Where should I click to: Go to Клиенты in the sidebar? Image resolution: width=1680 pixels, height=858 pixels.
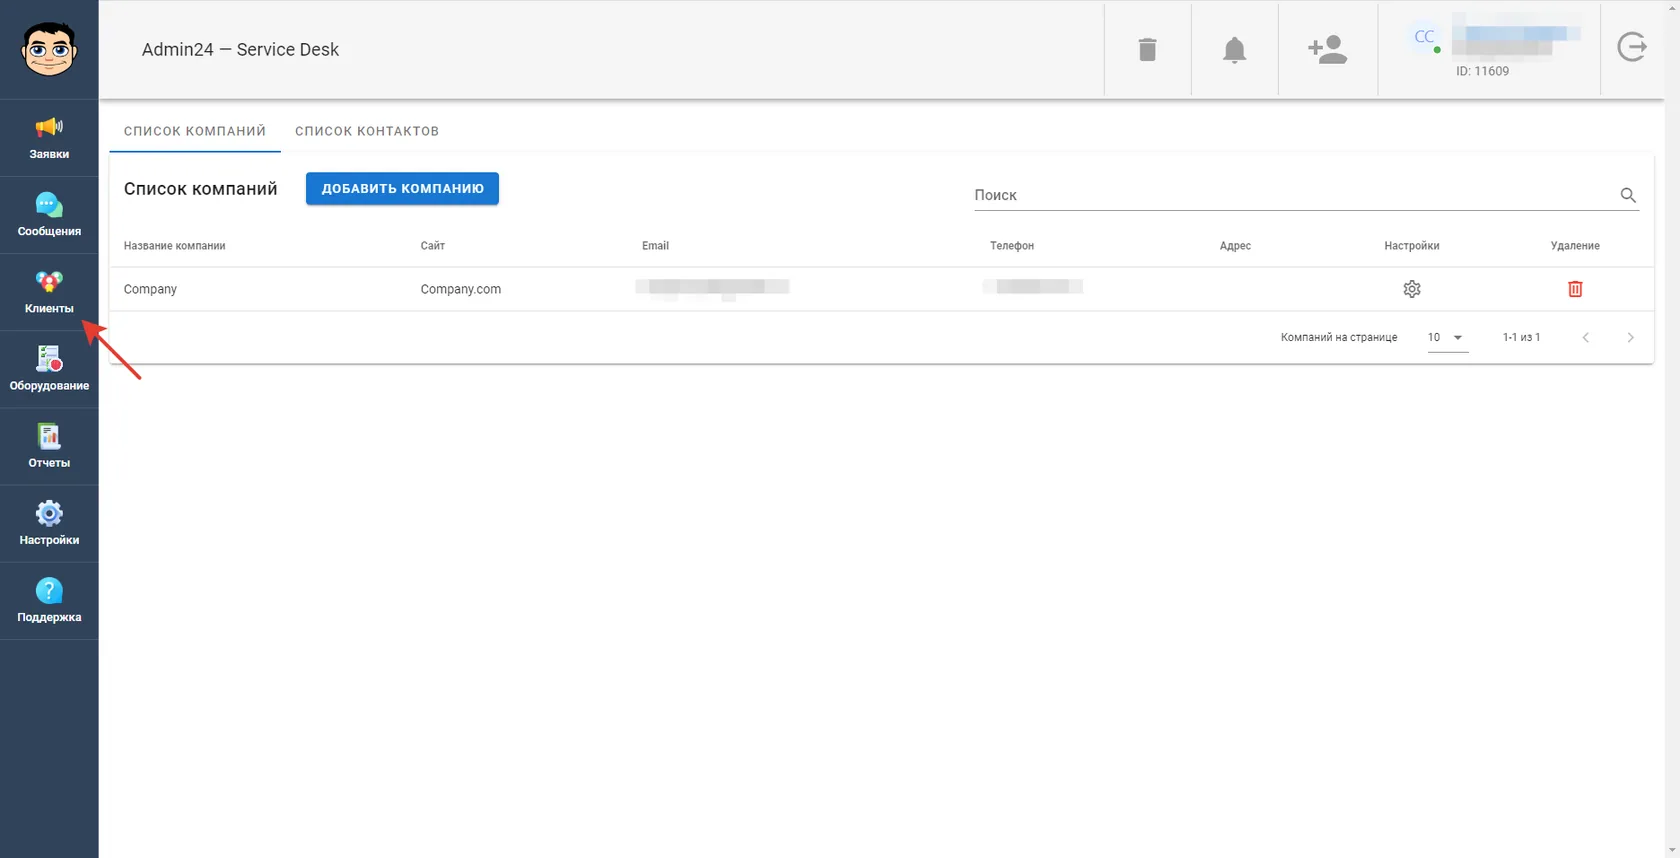point(49,292)
